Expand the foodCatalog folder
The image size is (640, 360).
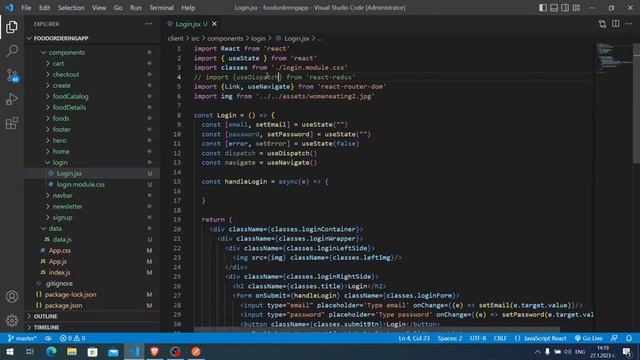(70, 97)
